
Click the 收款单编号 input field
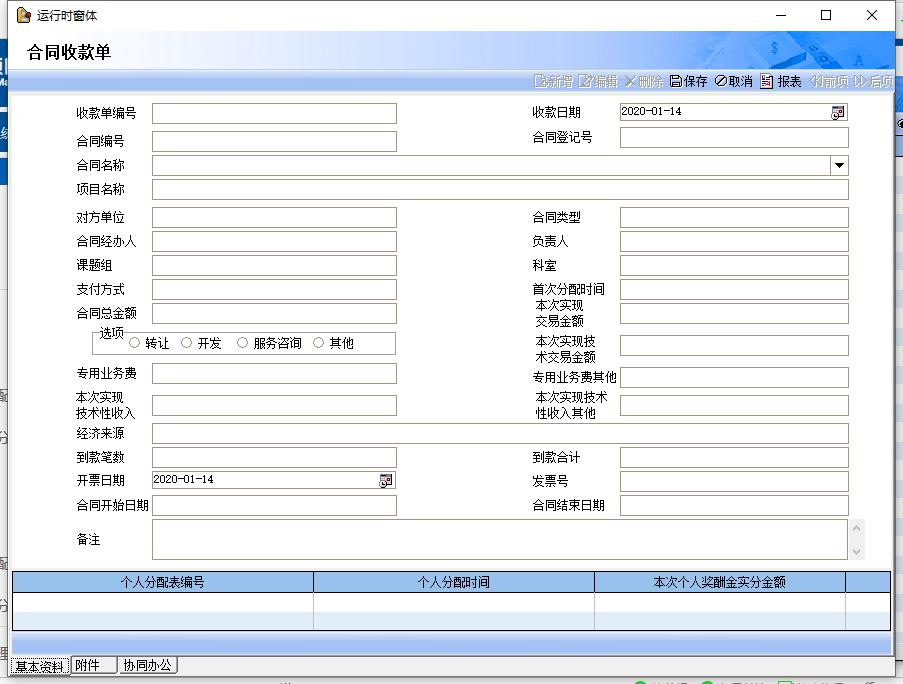[274, 114]
